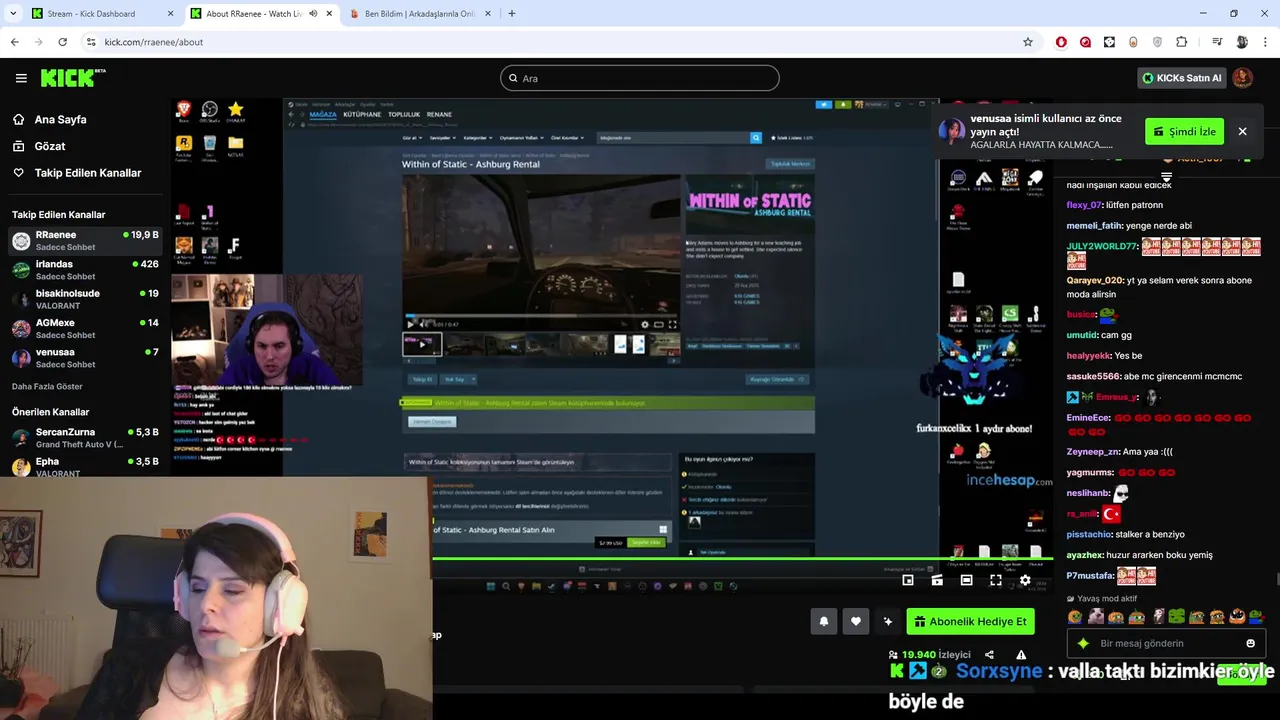The image size is (1280, 720).
Task: Open the Kick profile avatar menu
Action: click(x=1242, y=78)
